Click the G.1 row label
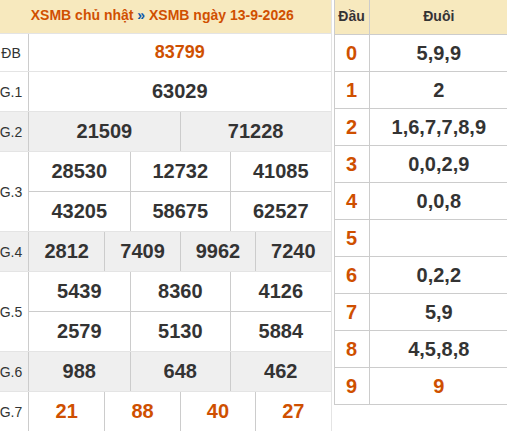Image resolution: width=507 pixels, height=431 pixels. click(x=11, y=92)
